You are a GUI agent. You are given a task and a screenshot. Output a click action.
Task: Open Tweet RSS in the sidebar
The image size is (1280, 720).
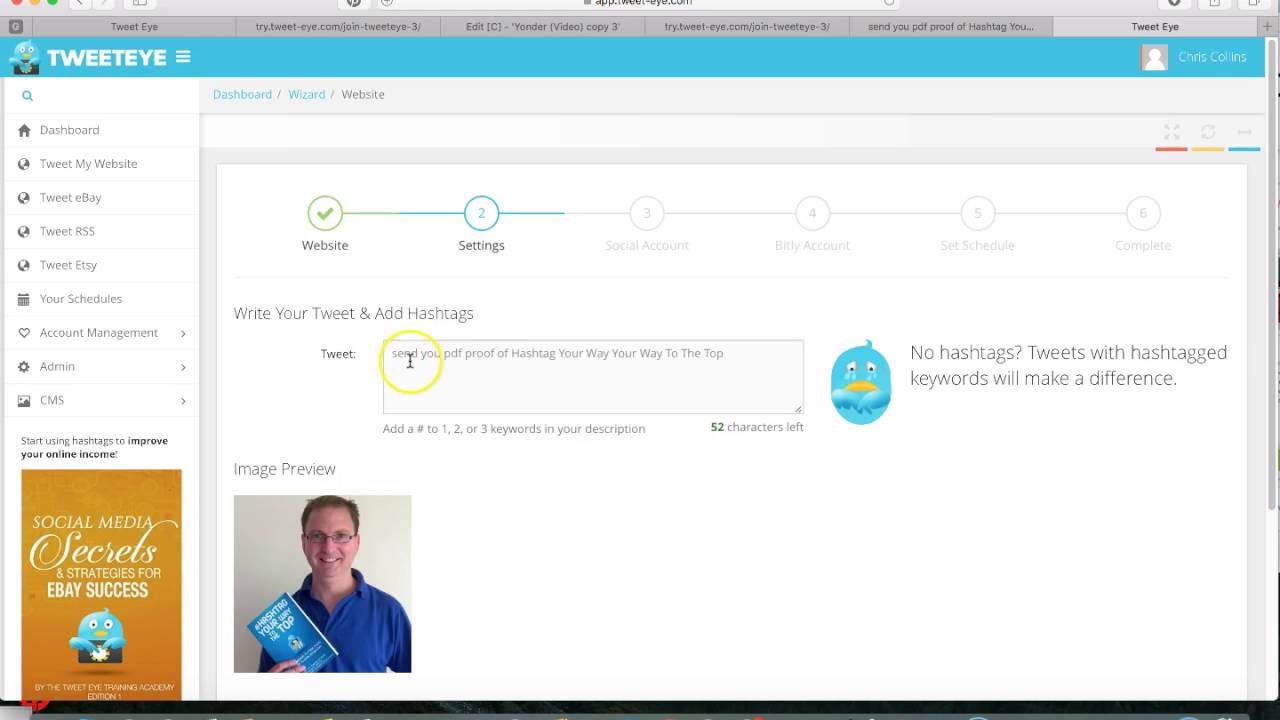point(102,232)
